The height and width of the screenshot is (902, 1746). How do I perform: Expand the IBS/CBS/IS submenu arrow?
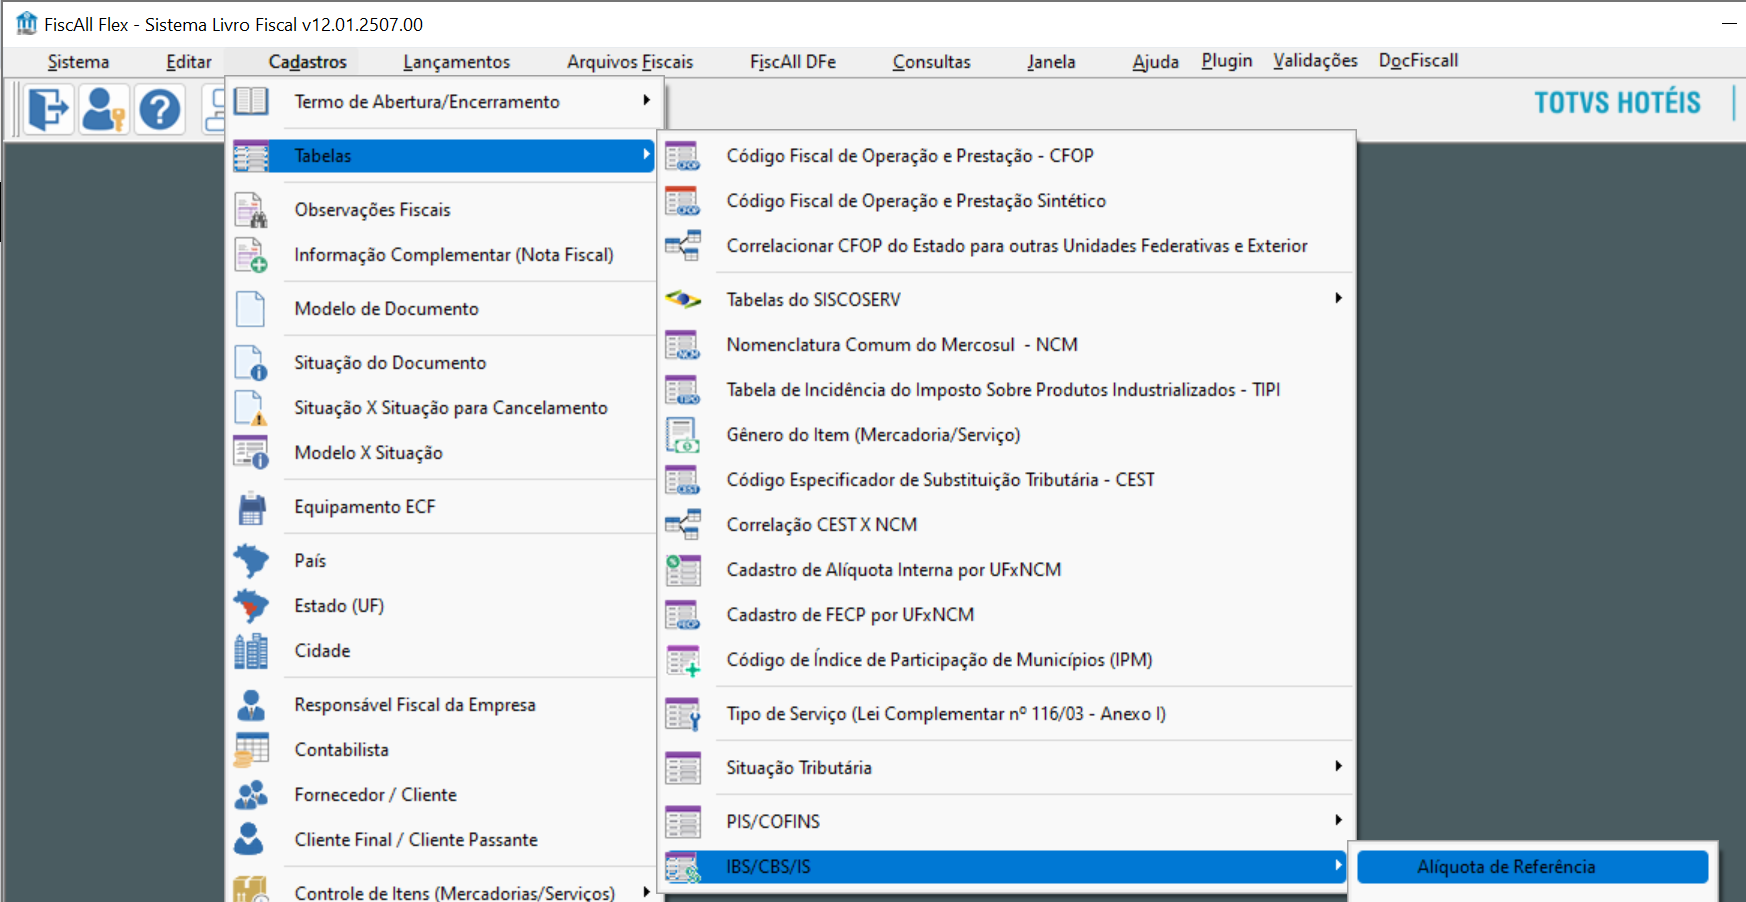coord(1338,865)
